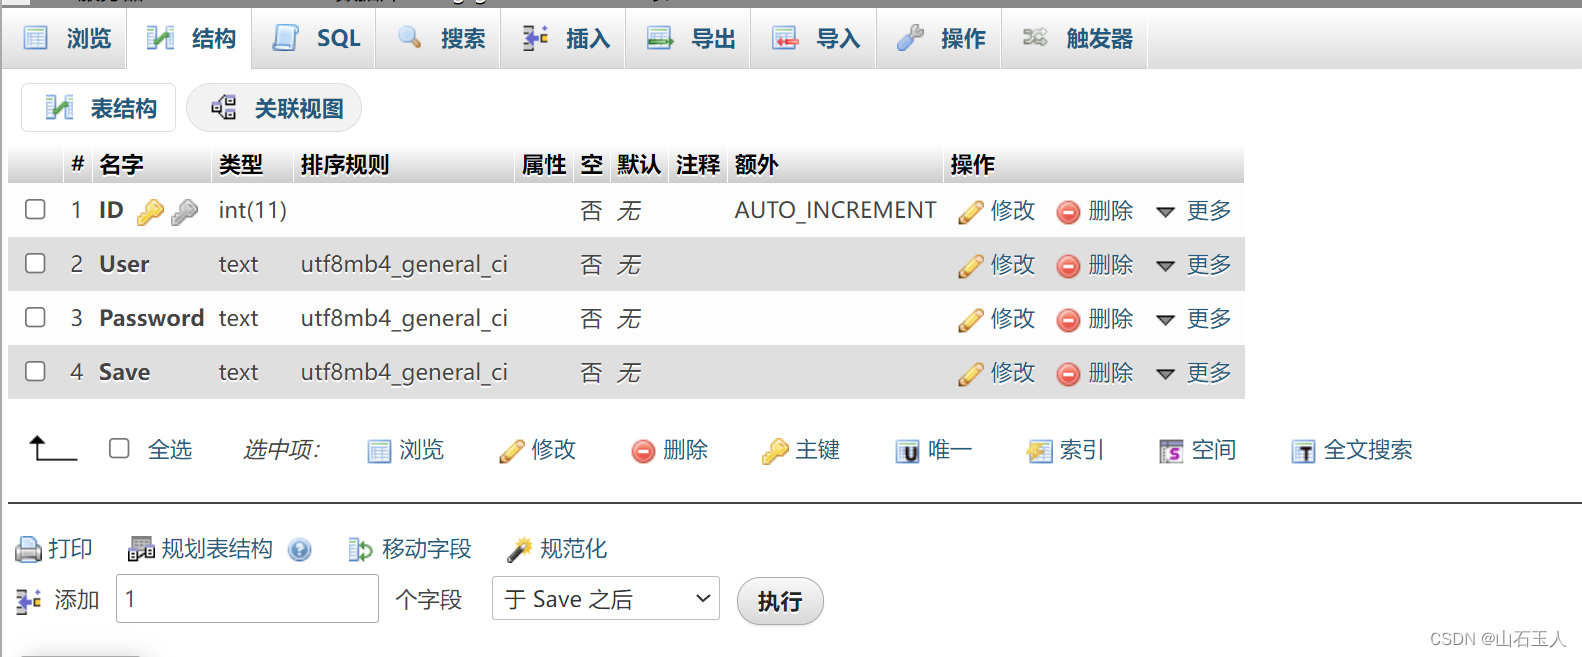Open the 更多 menu for Save row
Viewport: 1582px width, 657px height.
point(1194,373)
